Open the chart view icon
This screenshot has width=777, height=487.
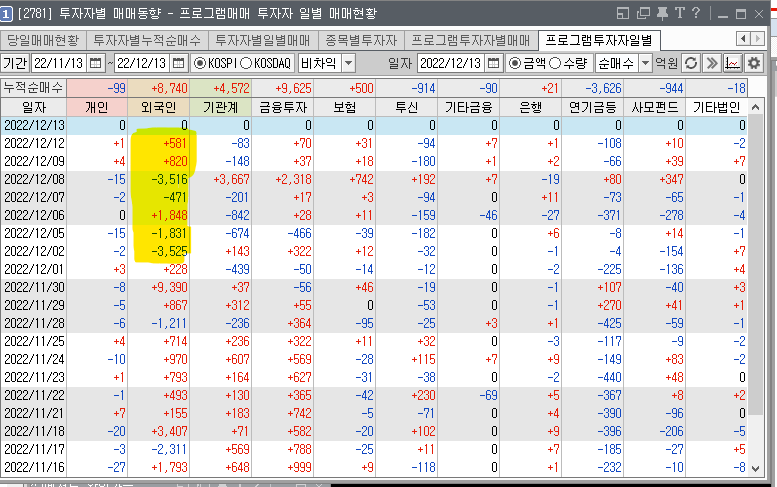[x=733, y=63]
